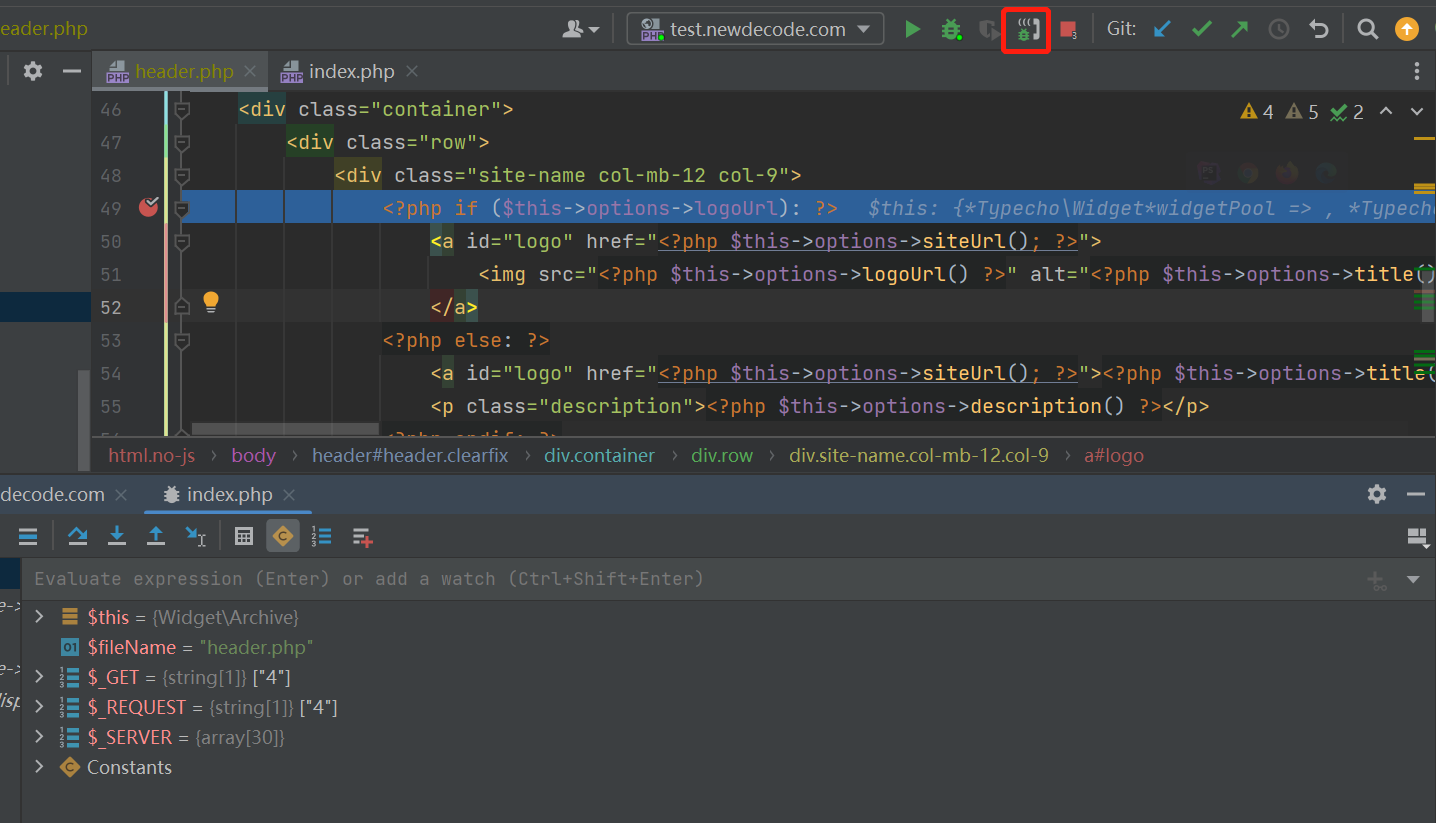Expand the $_SERVER array node
Image resolution: width=1436 pixels, height=823 pixels.
point(39,737)
